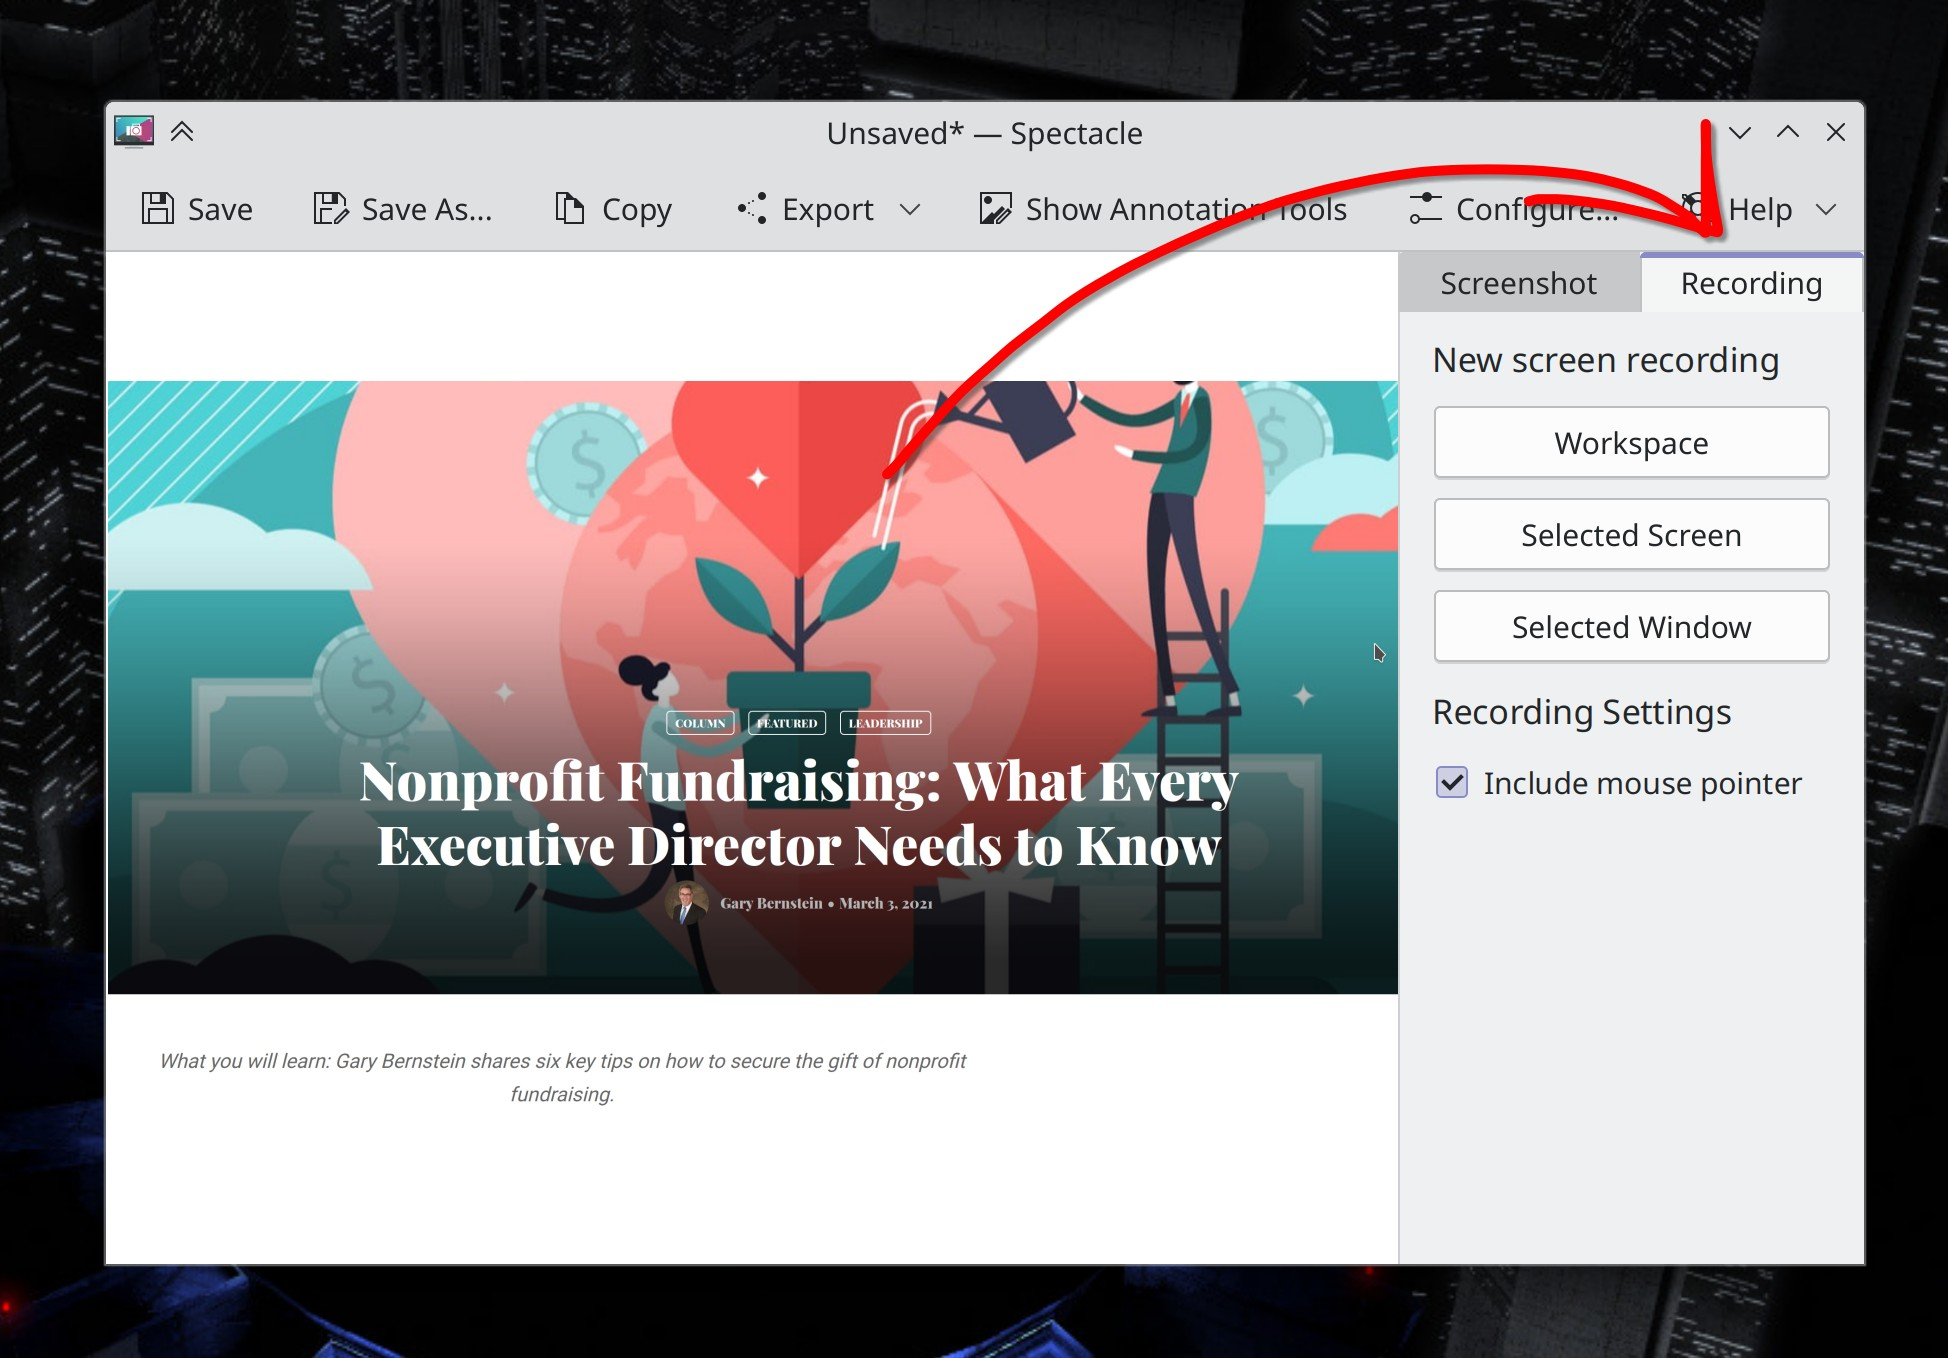Select the Recording tab
This screenshot has width=1948, height=1358.
pyautogui.click(x=1751, y=283)
